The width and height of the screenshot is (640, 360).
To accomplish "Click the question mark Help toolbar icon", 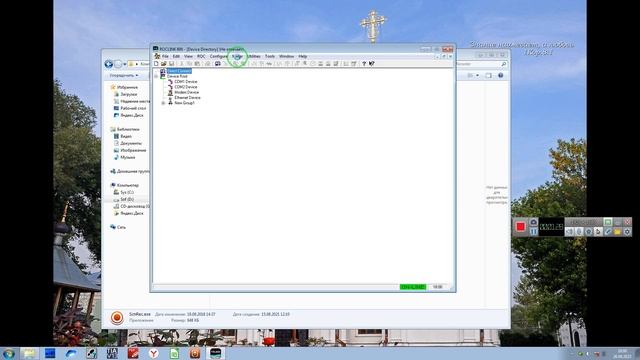I will pyautogui.click(x=364, y=64).
